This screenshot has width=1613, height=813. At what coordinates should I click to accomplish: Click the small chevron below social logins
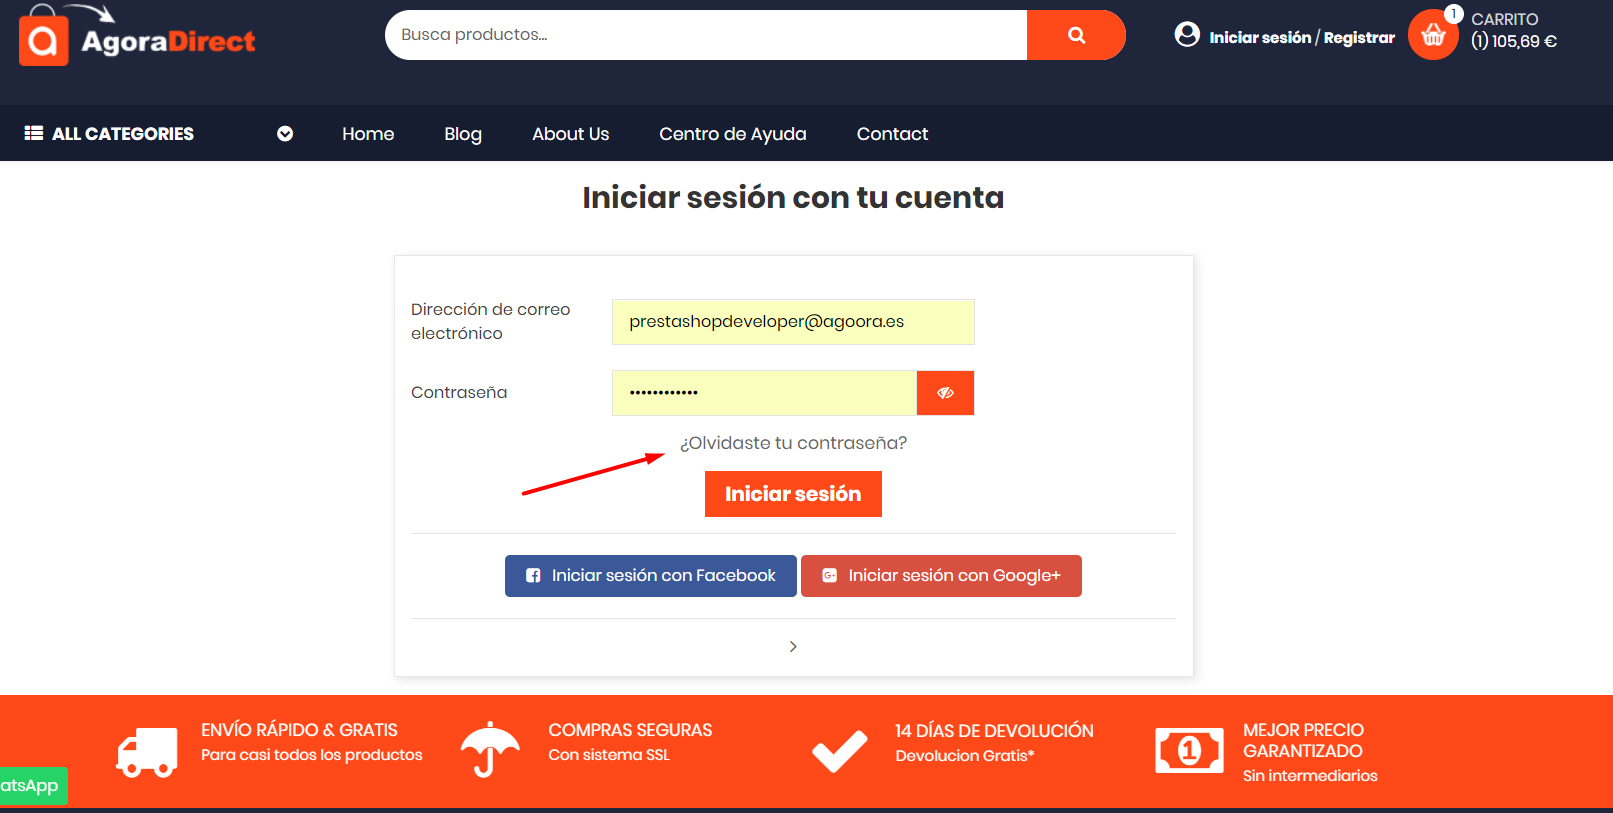pos(793,647)
